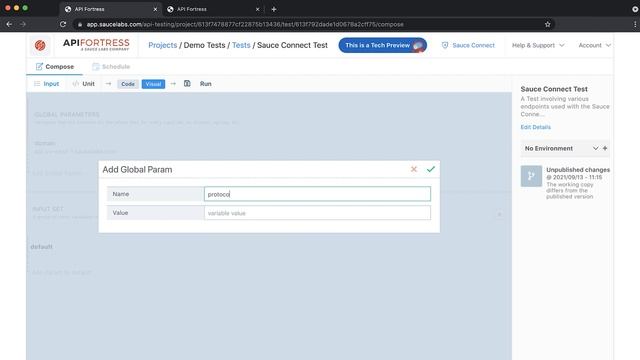Screen dimensions: 640x360
Task: Select the Unit section
Action: 84,84
